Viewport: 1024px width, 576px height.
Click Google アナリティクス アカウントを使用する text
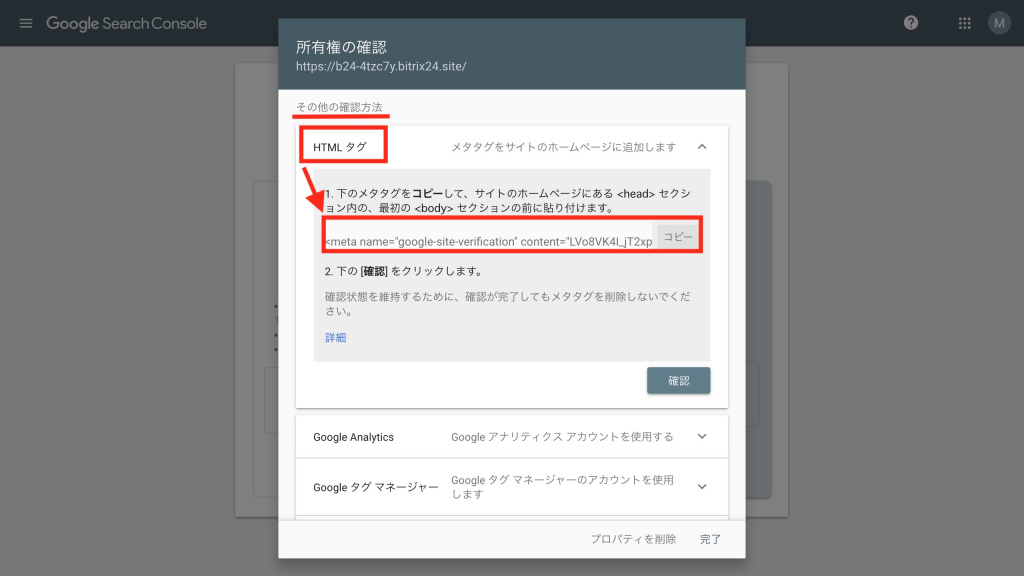pyautogui.click(x=562, y=437)
